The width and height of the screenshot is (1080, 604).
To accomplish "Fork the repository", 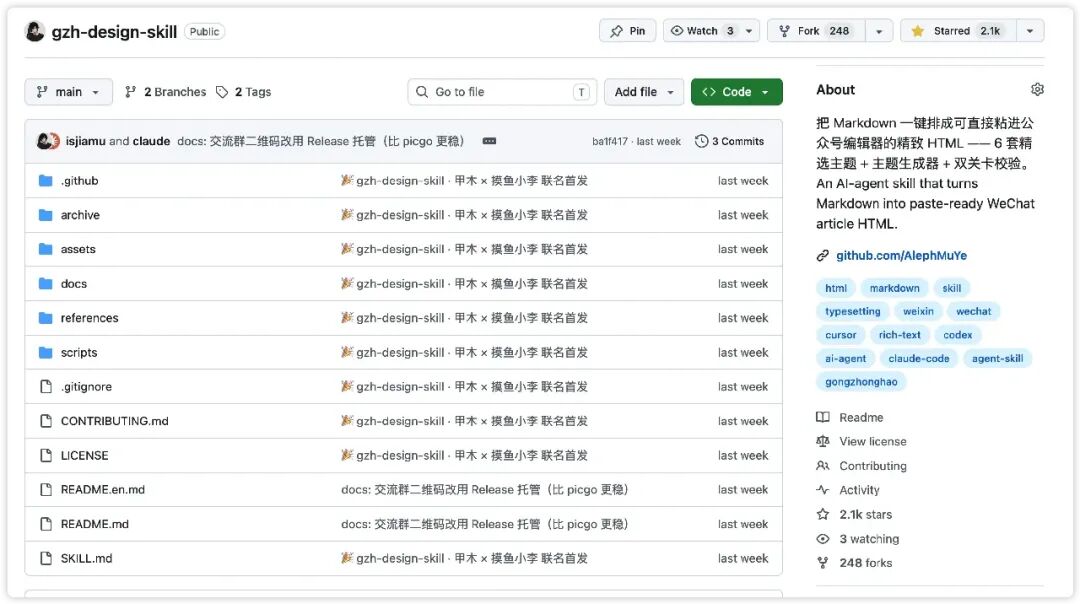I will coord(816,31).
